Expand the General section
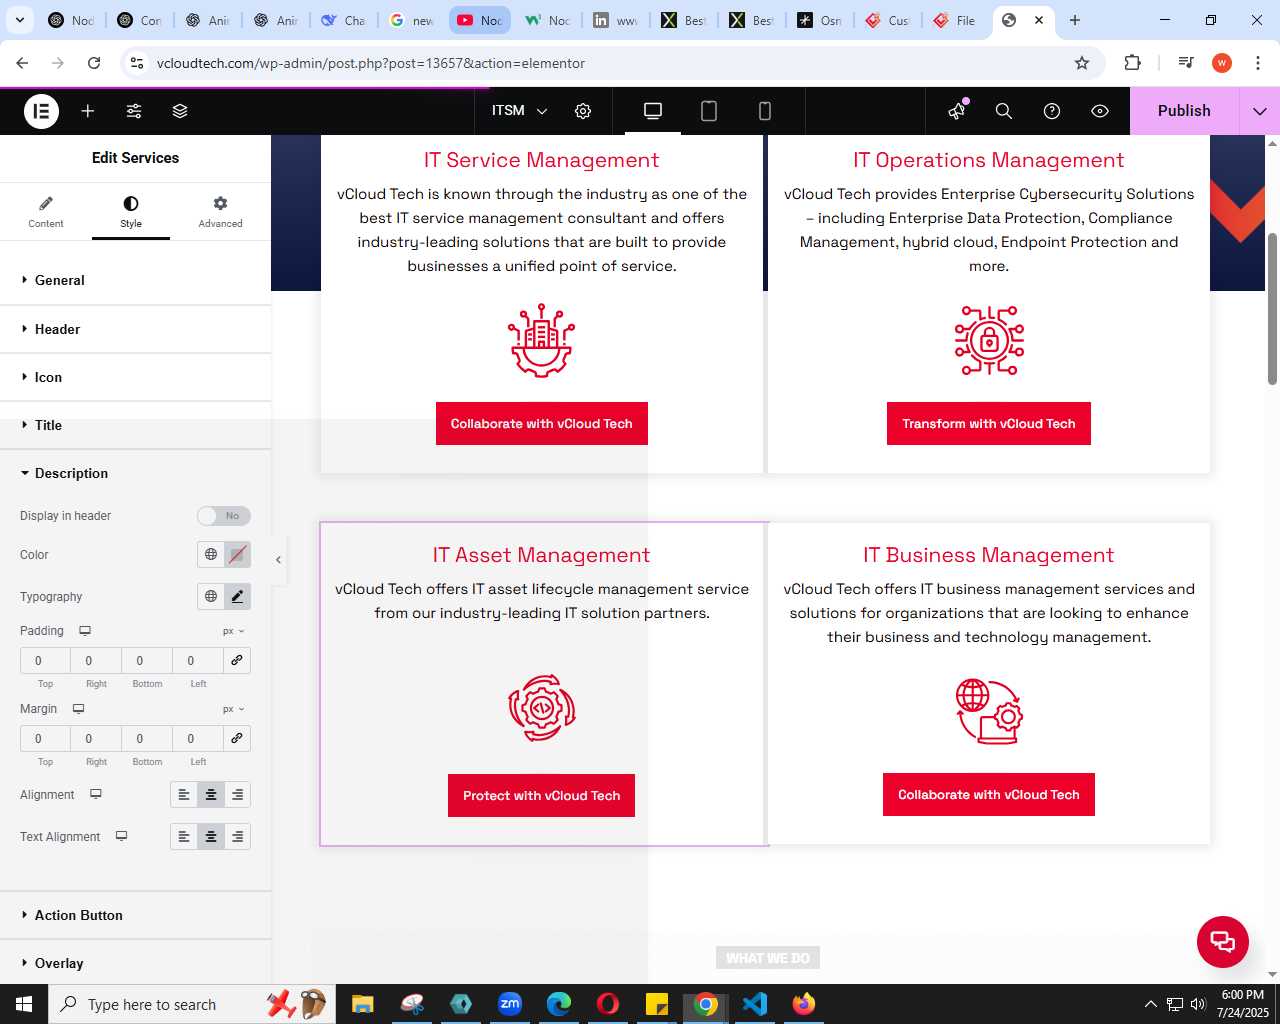The image size is (1280, 1024). click(135, 280)
